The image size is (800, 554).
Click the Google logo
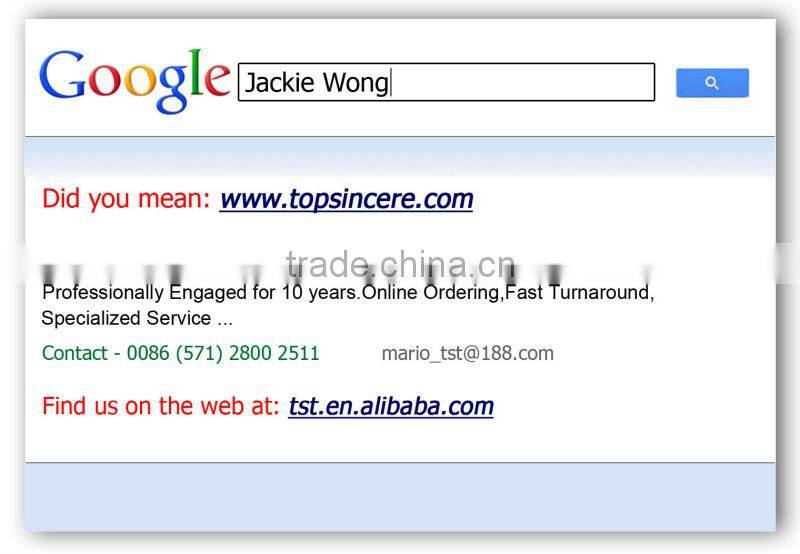pos(135,82)
